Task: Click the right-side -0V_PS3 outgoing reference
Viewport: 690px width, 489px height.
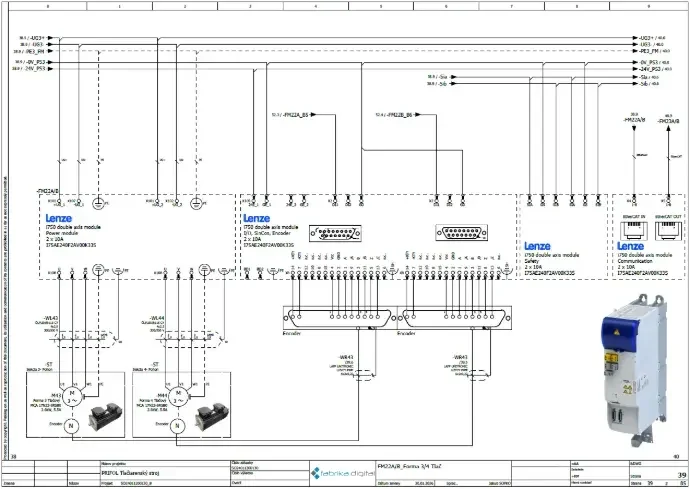Action: pos(652,63)
